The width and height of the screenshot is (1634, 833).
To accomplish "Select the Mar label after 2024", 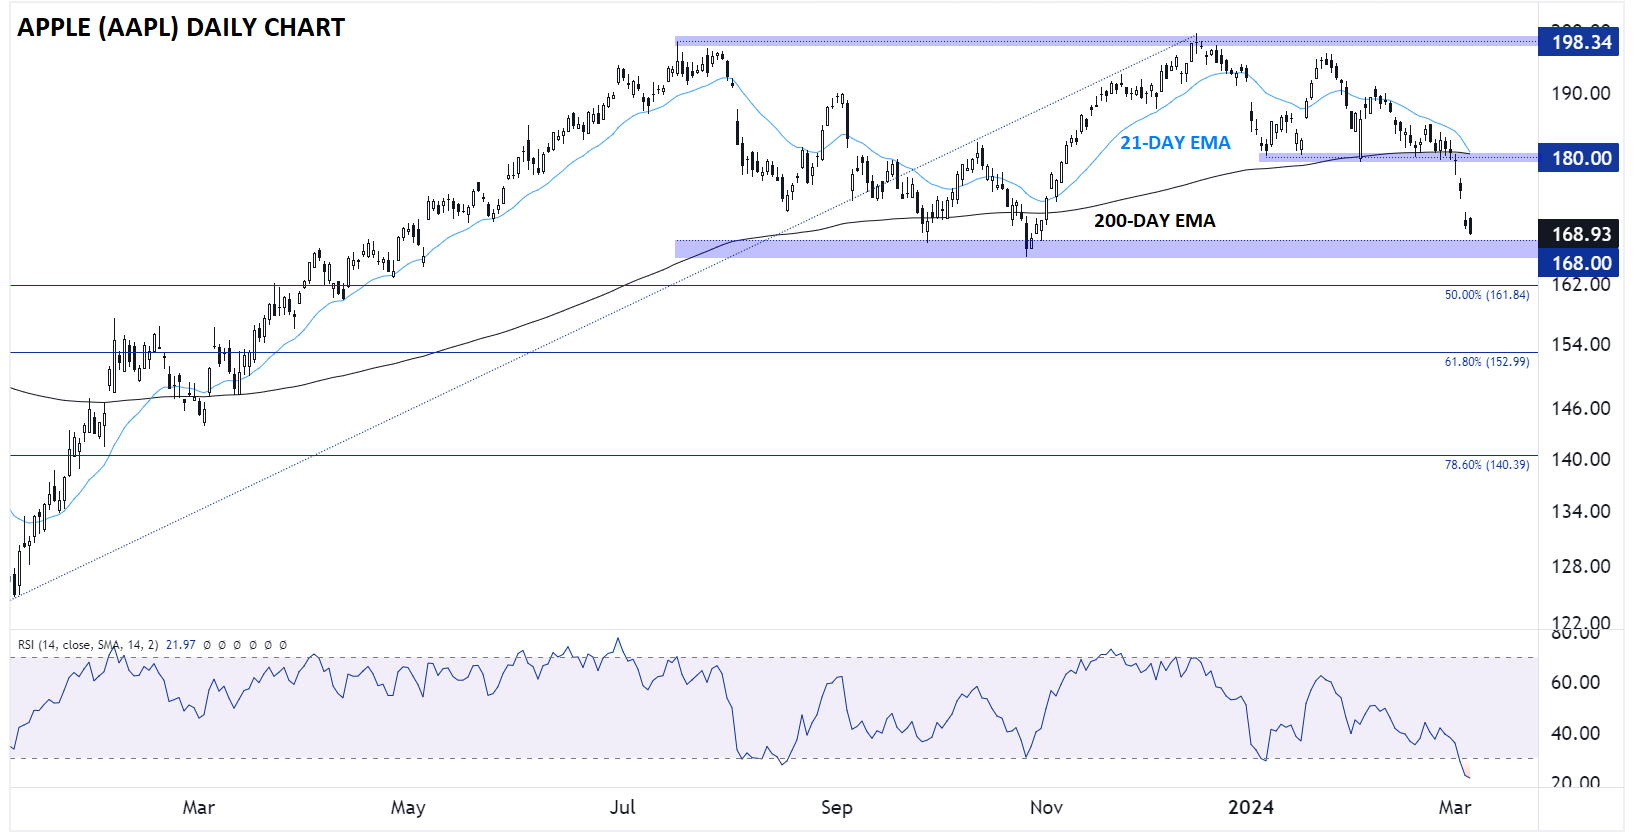I will click(1455, 807).
